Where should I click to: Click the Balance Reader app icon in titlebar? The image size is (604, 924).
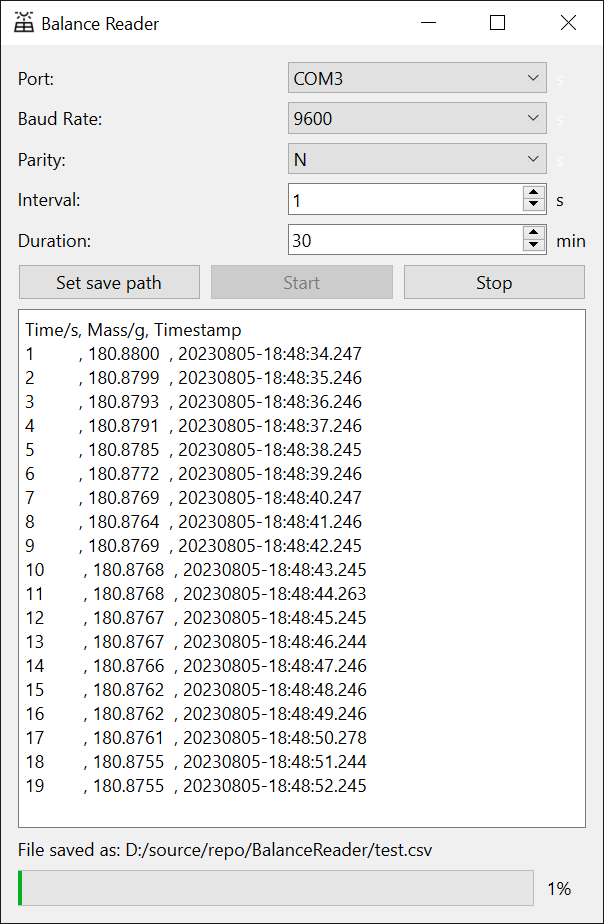25,22
